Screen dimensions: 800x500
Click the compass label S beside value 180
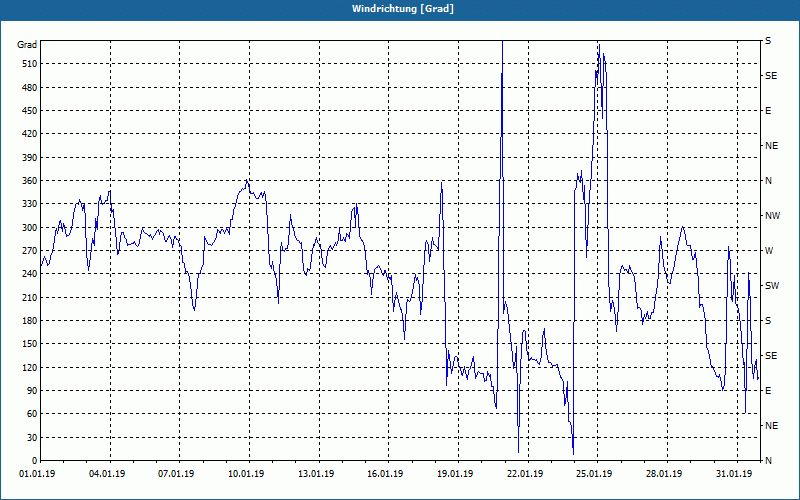768,321
